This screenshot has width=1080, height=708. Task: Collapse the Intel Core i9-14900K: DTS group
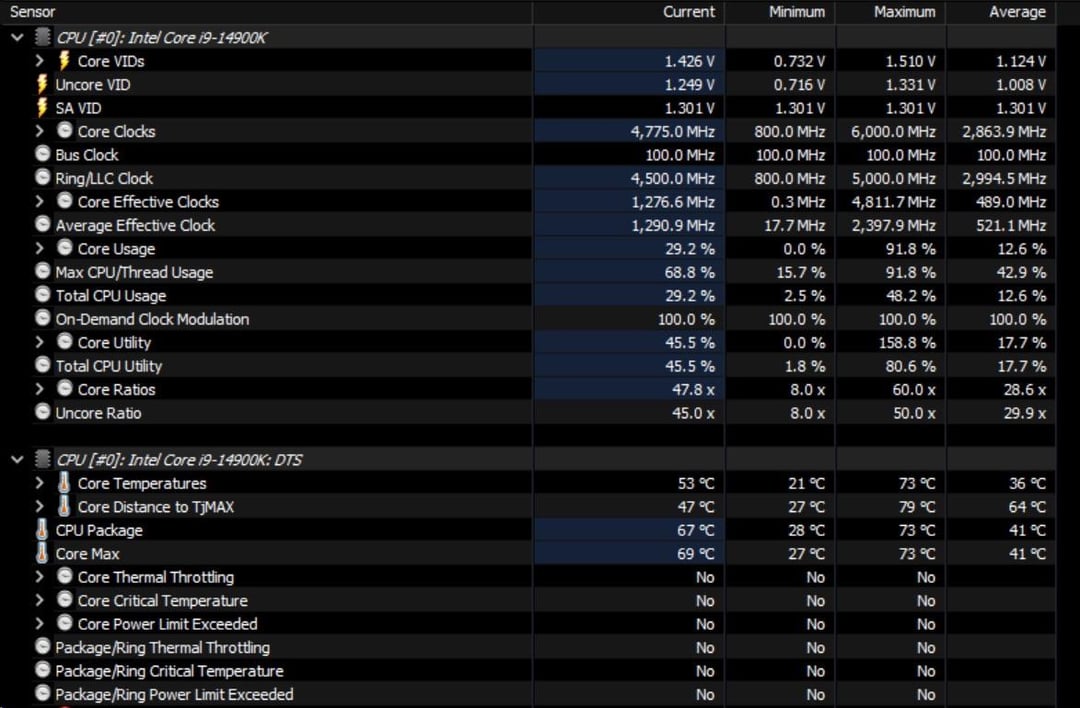point(17,459)
